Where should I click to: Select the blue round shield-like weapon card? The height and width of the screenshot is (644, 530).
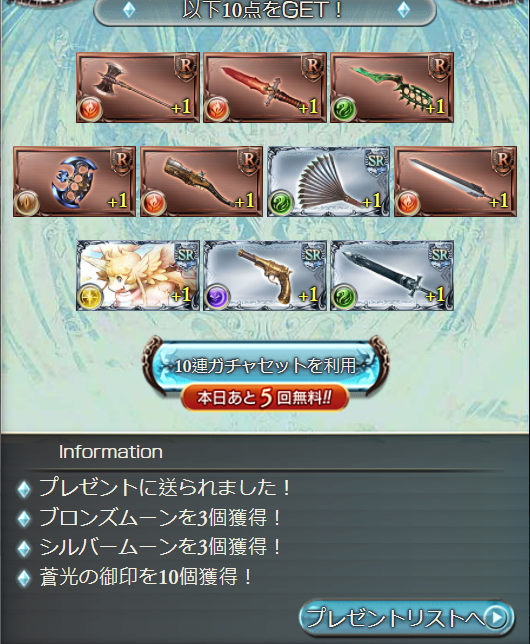(74, 182)
